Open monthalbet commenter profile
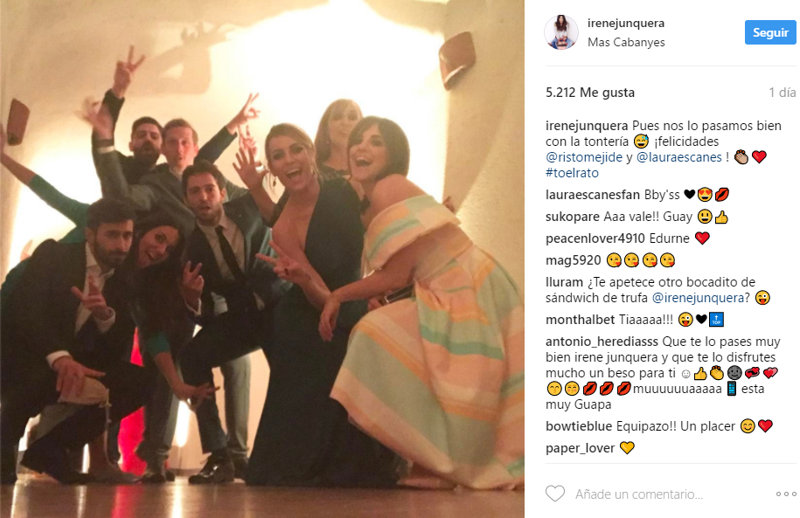This screenshot has height=518, width=800. click(x=580, y=320)
